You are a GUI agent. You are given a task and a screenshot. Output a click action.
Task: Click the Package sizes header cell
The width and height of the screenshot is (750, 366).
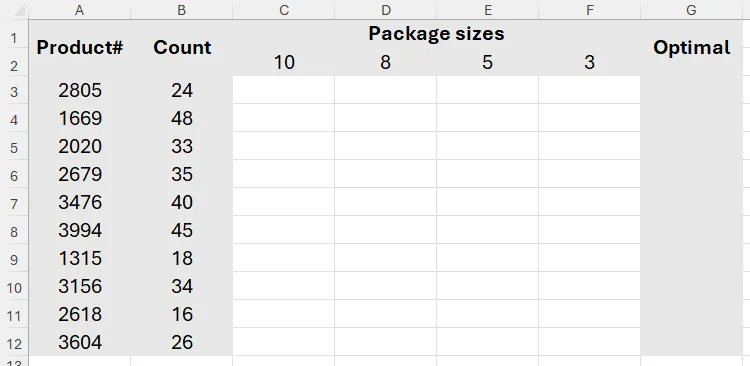(x=436, y=34)
